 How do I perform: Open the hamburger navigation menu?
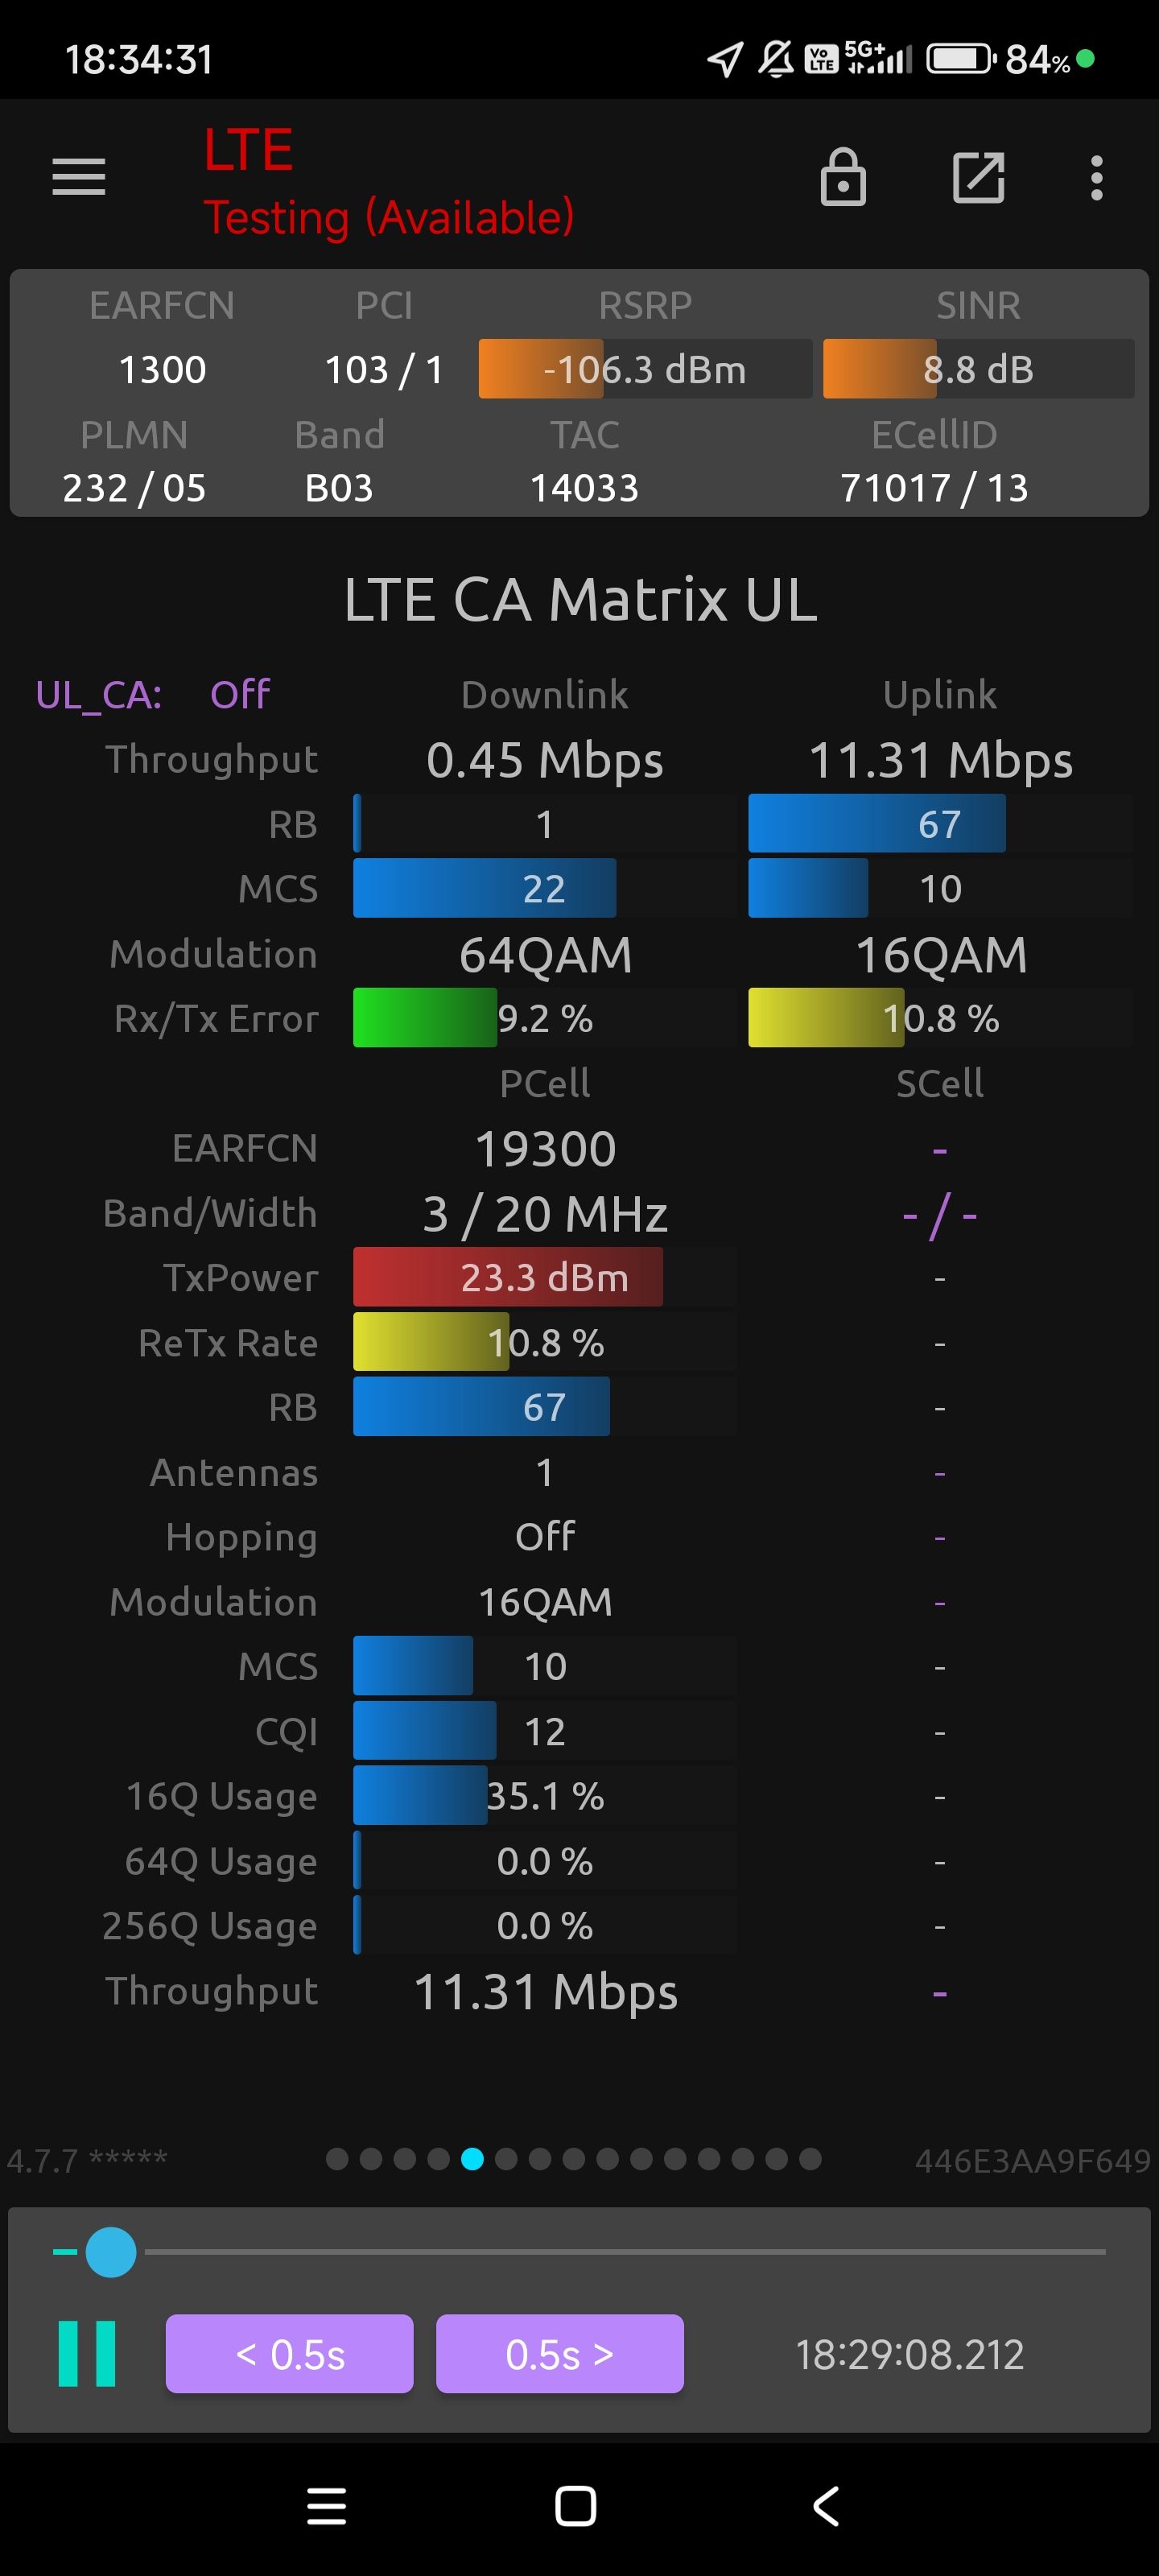pyautogui.click(x=78, y=178)
